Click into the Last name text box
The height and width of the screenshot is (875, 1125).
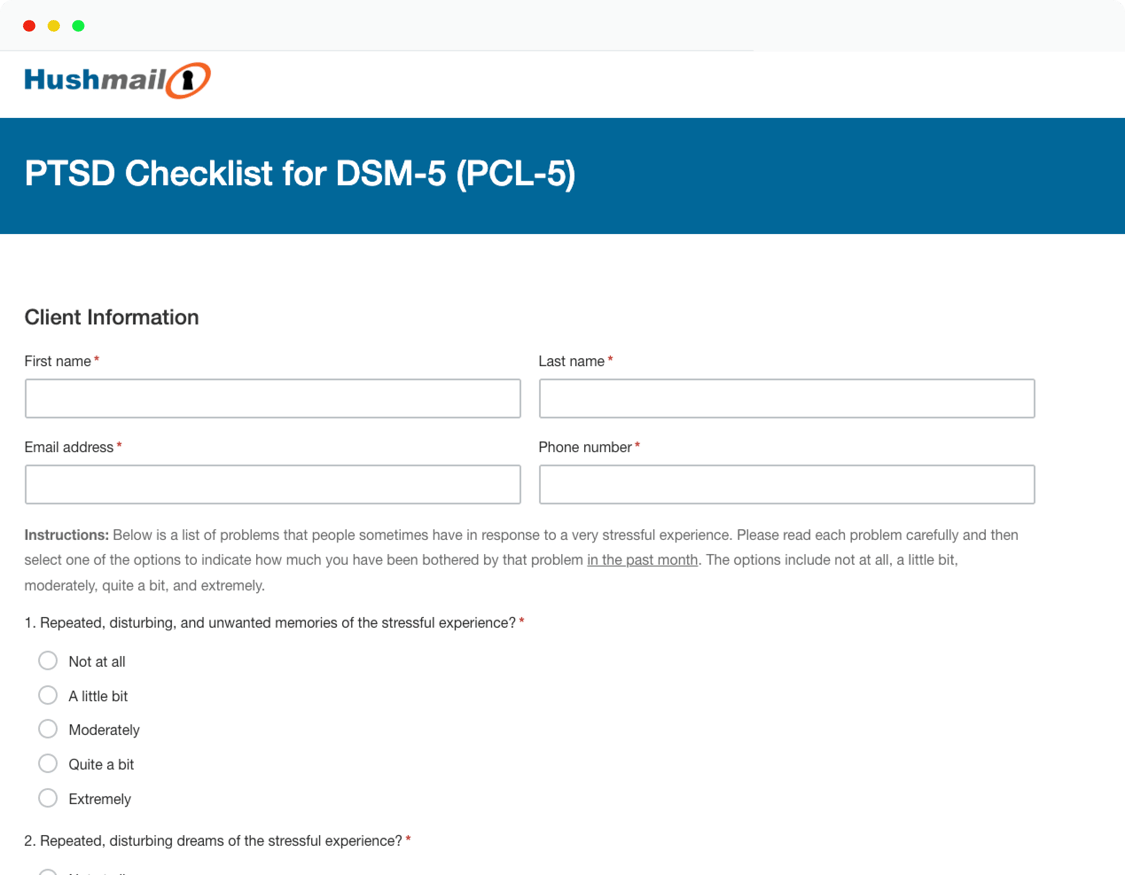pyautogui.click(x=786, y=398)
